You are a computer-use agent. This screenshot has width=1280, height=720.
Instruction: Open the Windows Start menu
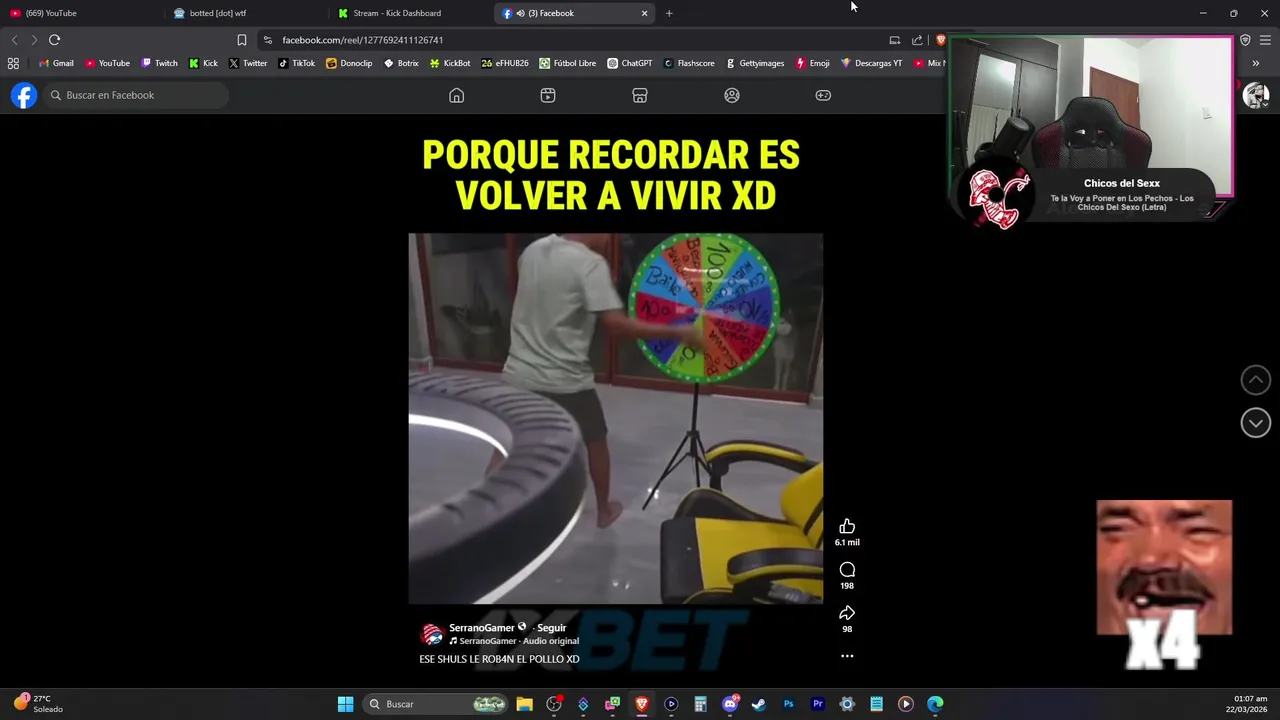click(x=345, y=704)
